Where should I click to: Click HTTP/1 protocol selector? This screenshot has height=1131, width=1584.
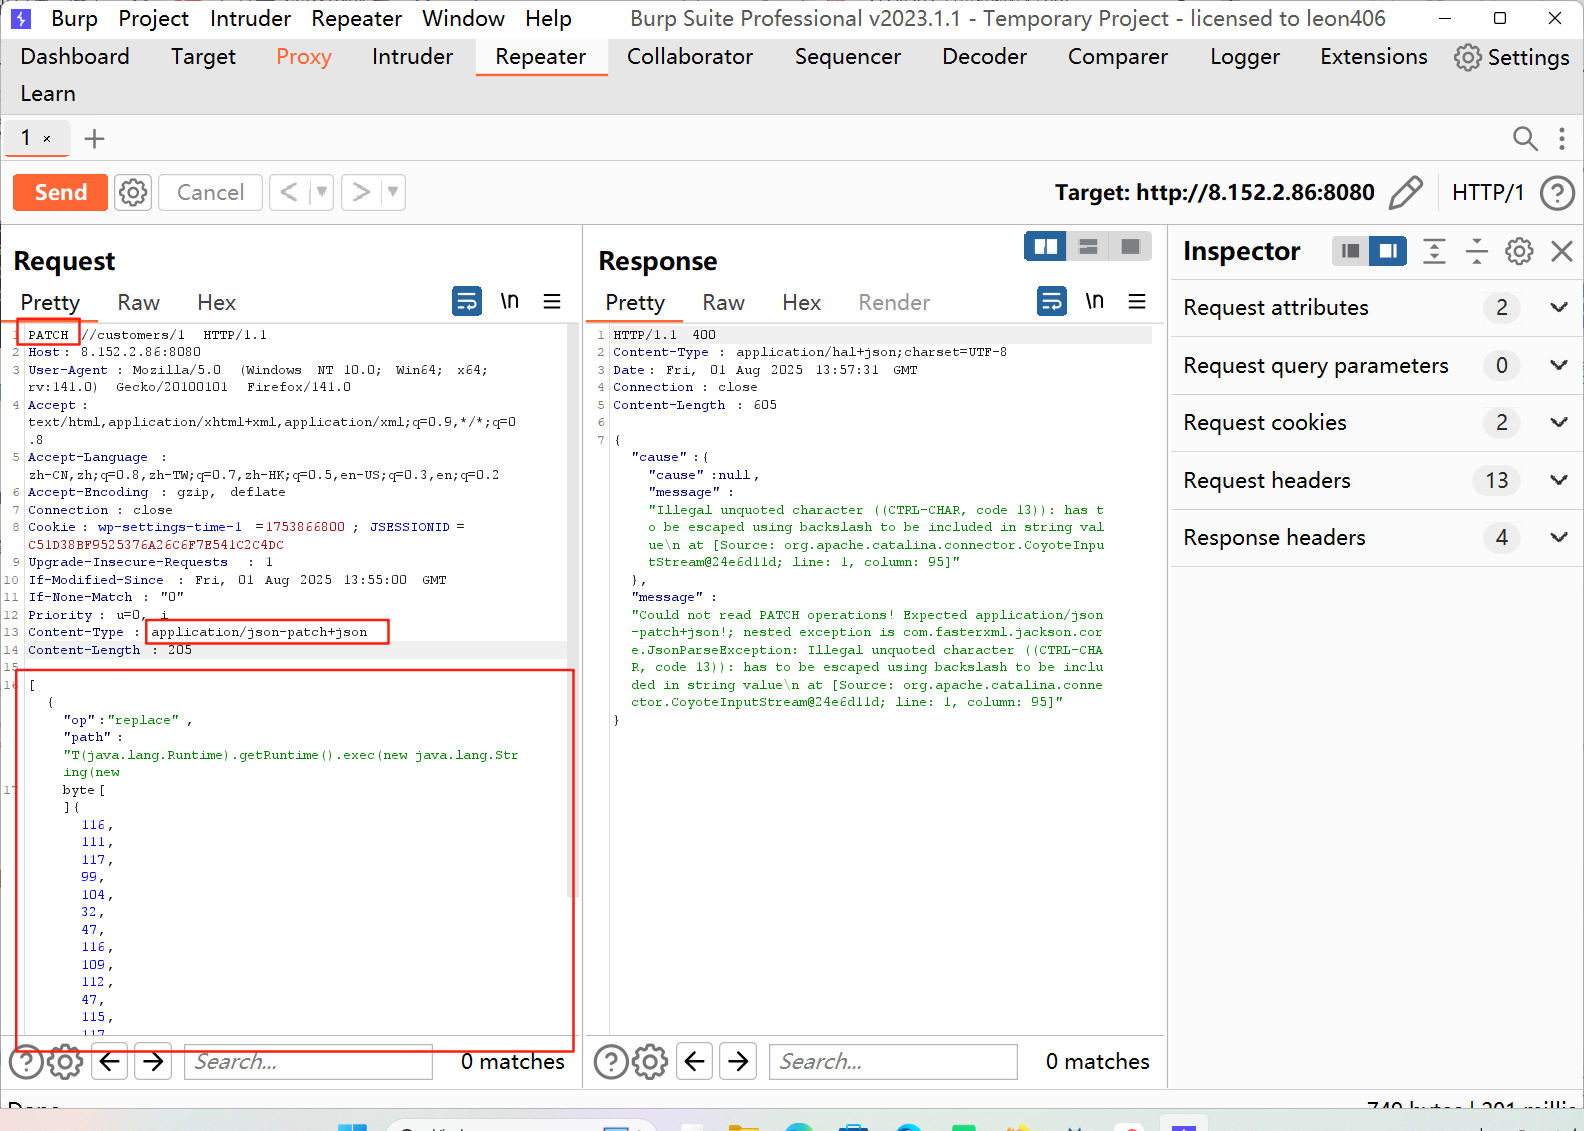pyautogui.click(x=1488, y=192)
